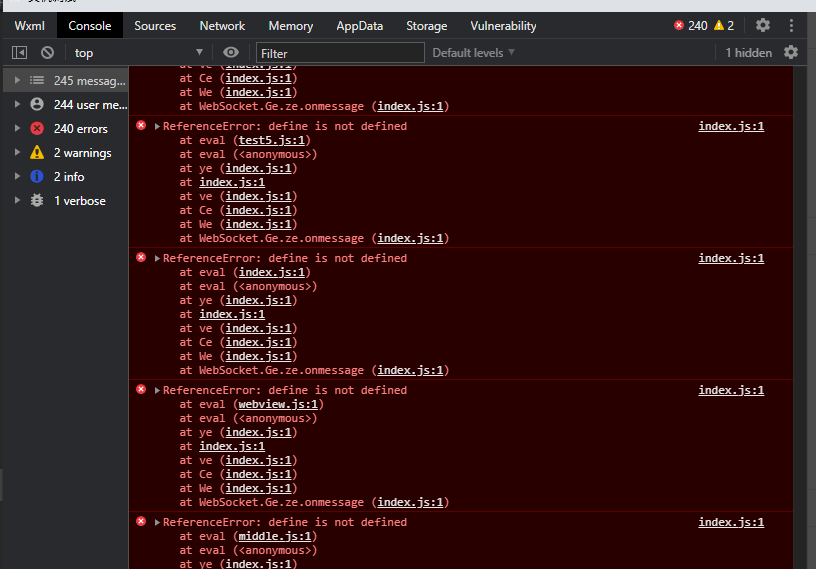
Task: Open the Storage tab
Action: tap(427, 26)
